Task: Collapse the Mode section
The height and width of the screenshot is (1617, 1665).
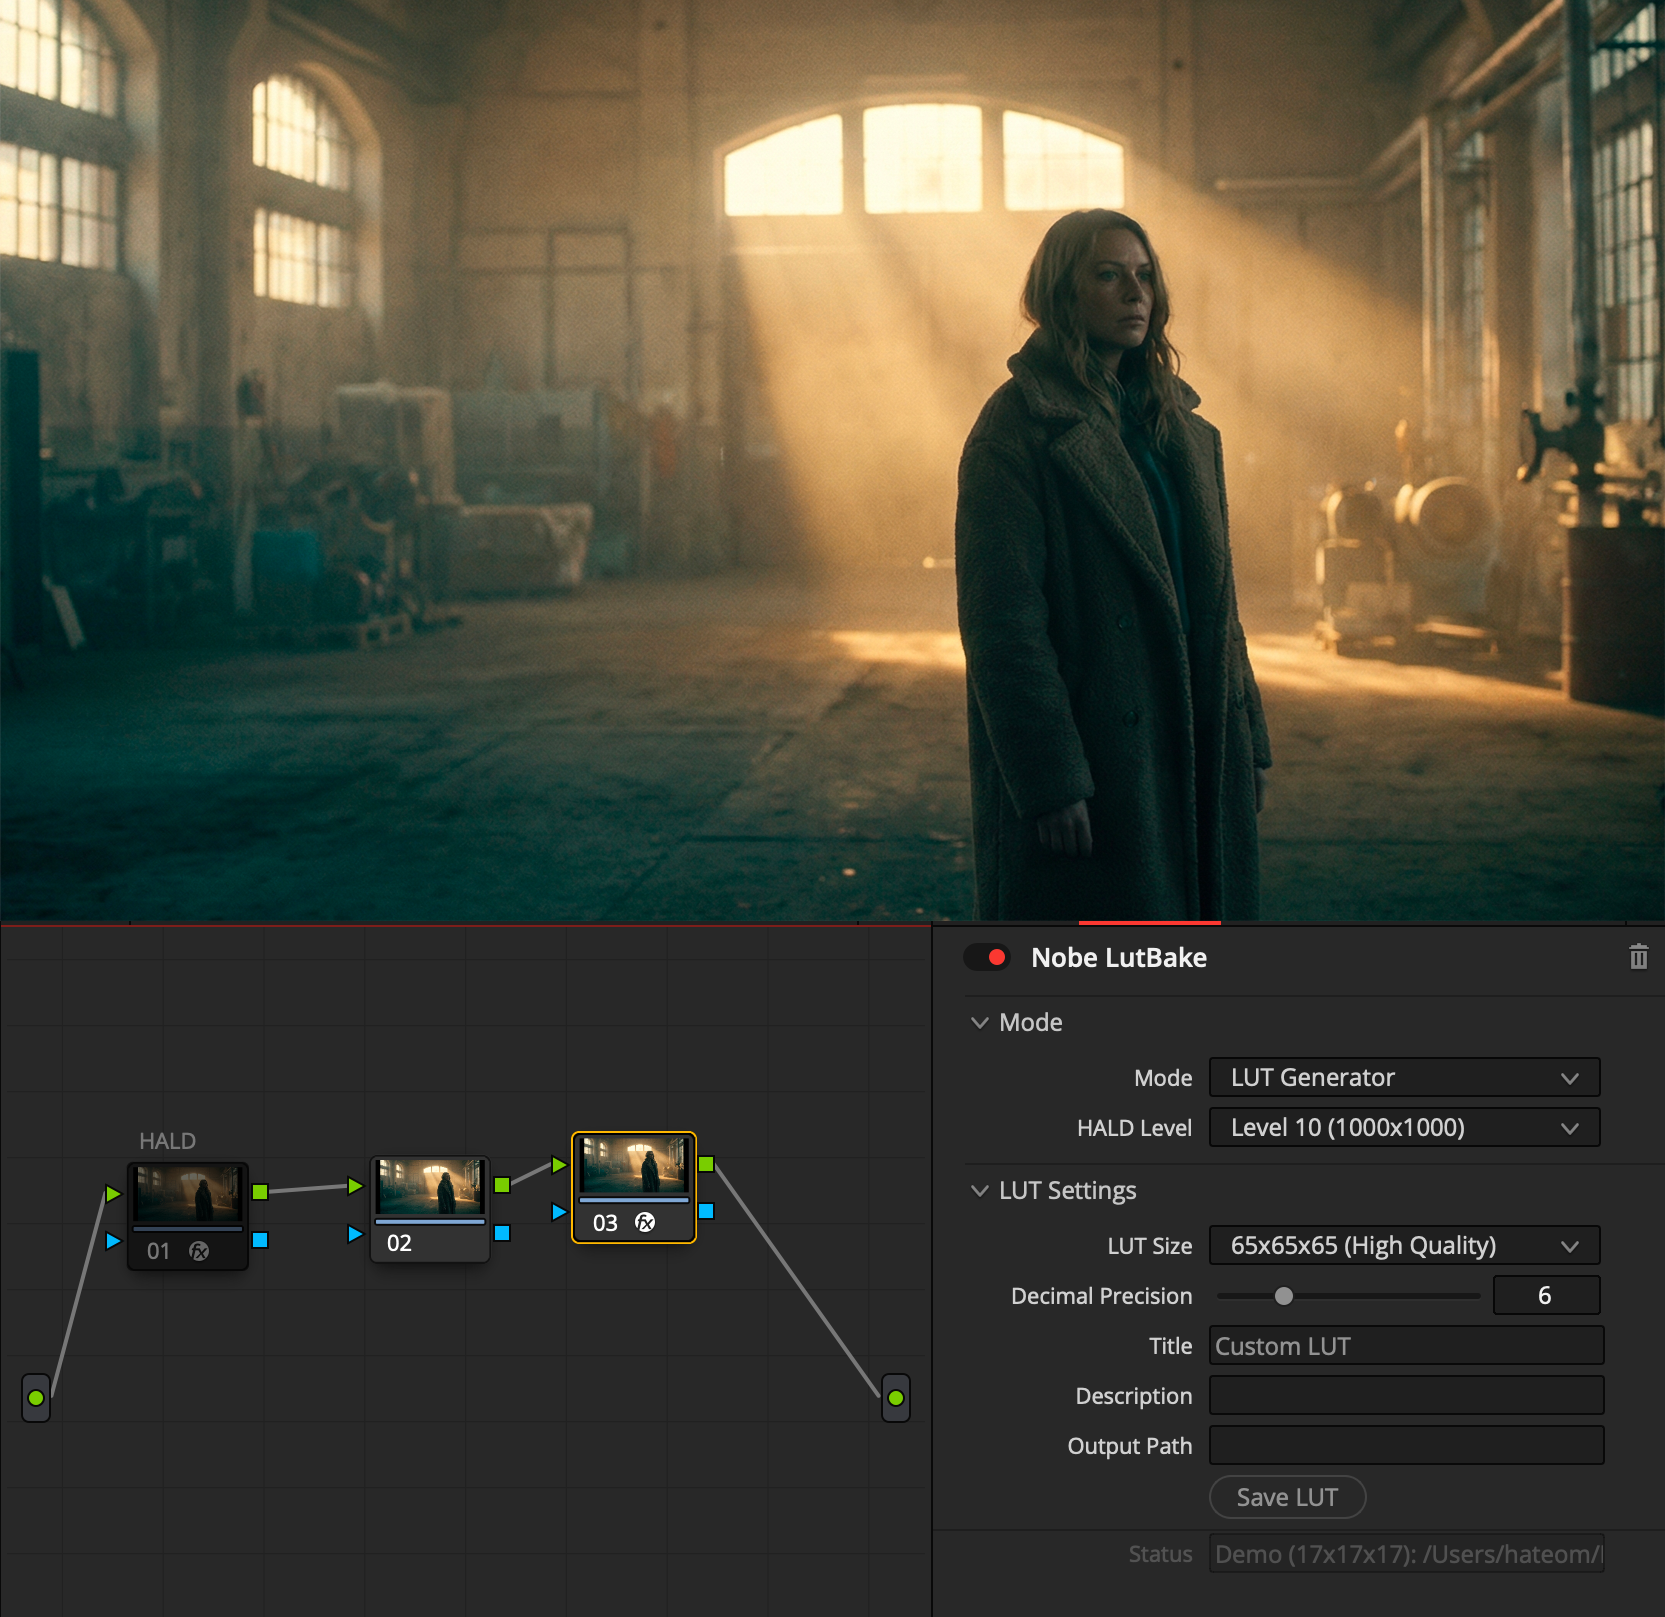Action: click(980, 1022)
